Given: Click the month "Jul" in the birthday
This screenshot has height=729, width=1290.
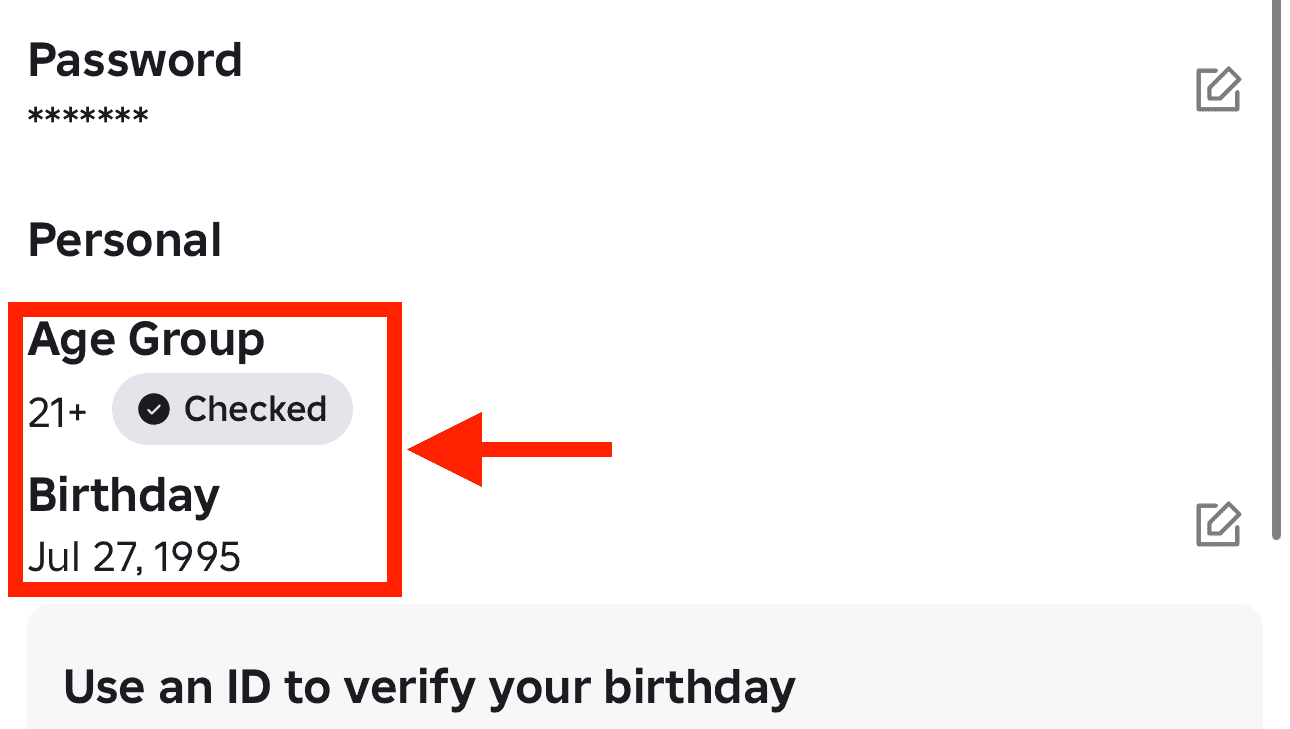Looking at the screenshot, I should (x=52, y=557).
